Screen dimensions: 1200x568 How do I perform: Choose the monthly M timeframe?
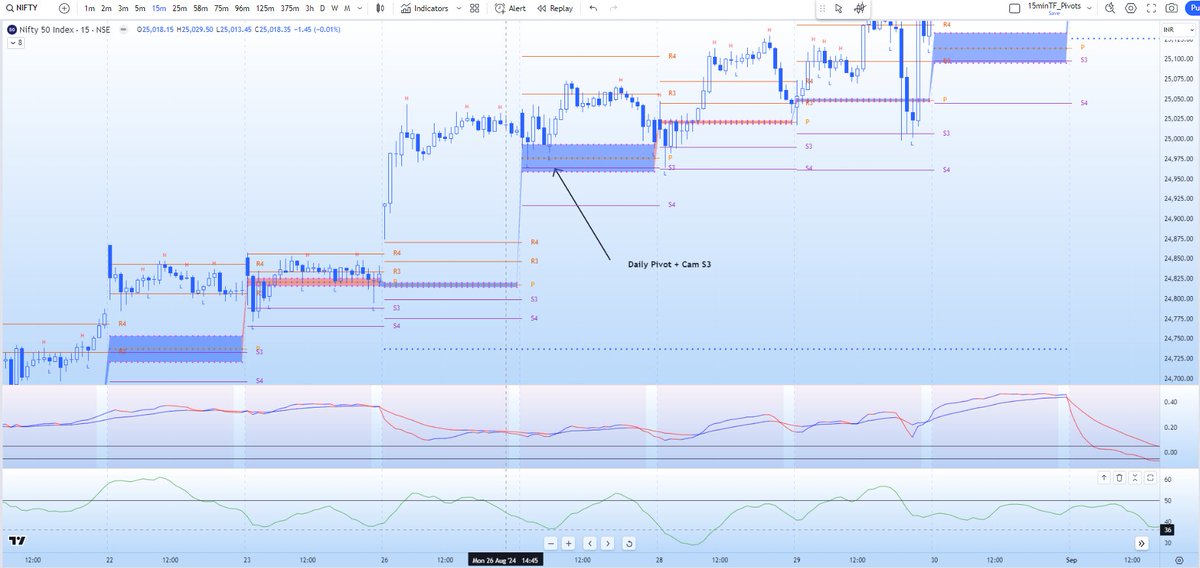[x=346, y=8]
